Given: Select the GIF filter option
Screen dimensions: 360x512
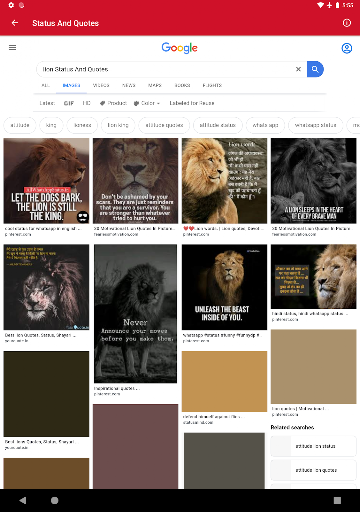Looking at the screenshot, I should coord(69,103).
